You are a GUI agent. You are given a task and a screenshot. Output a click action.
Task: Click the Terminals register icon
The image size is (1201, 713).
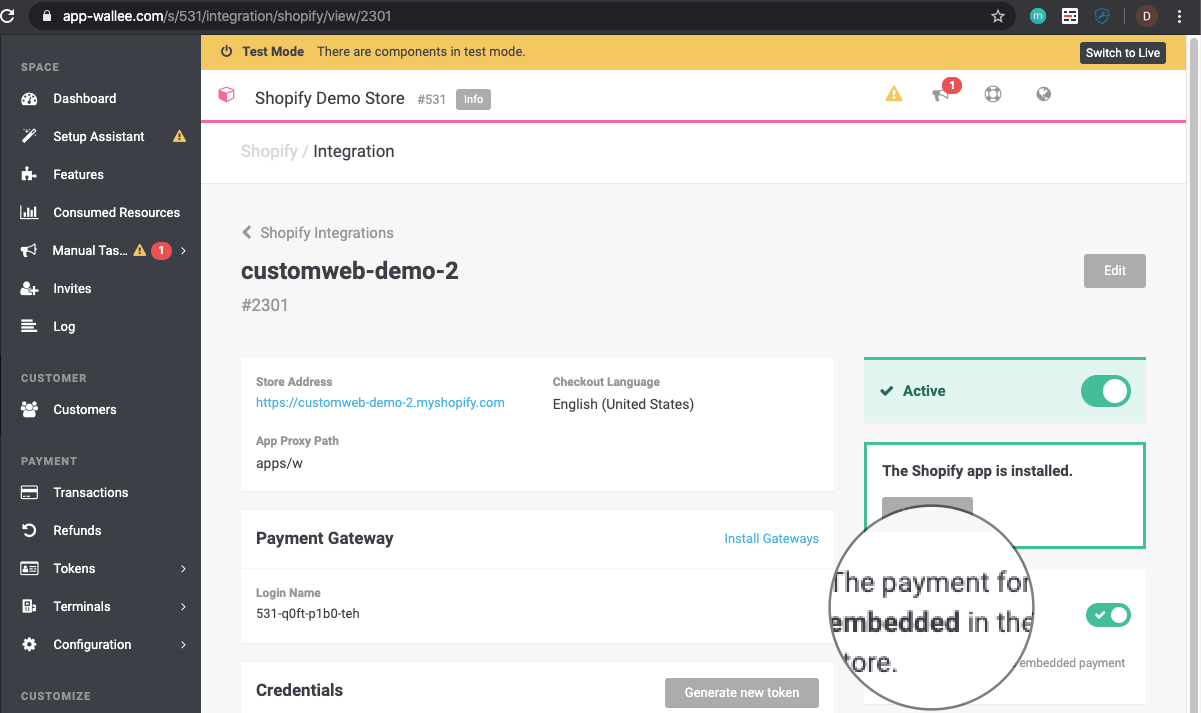(29, 607)
